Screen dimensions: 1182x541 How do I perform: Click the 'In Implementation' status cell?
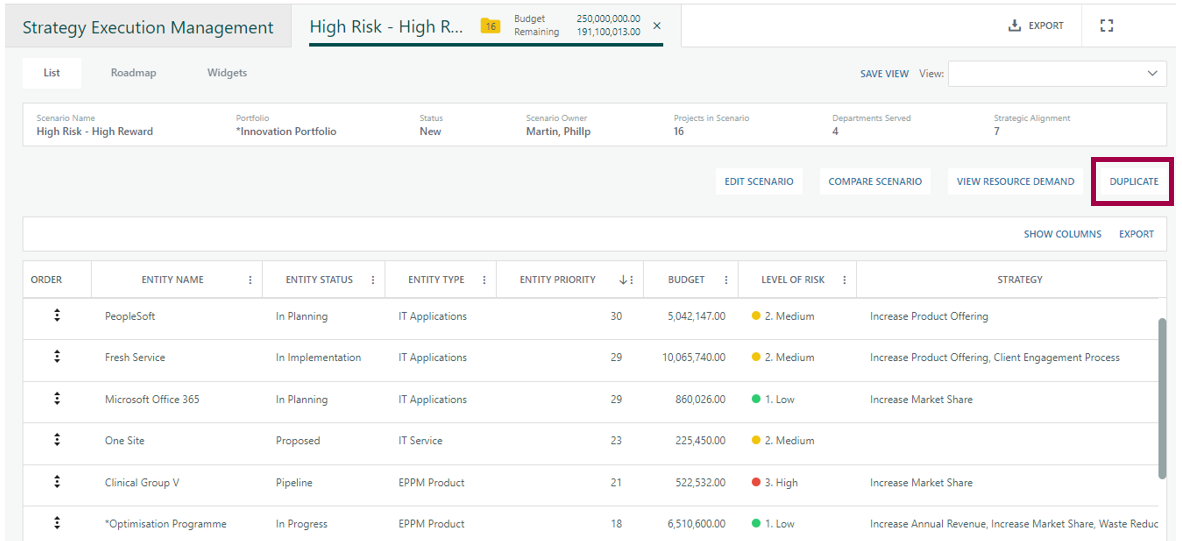318,358
